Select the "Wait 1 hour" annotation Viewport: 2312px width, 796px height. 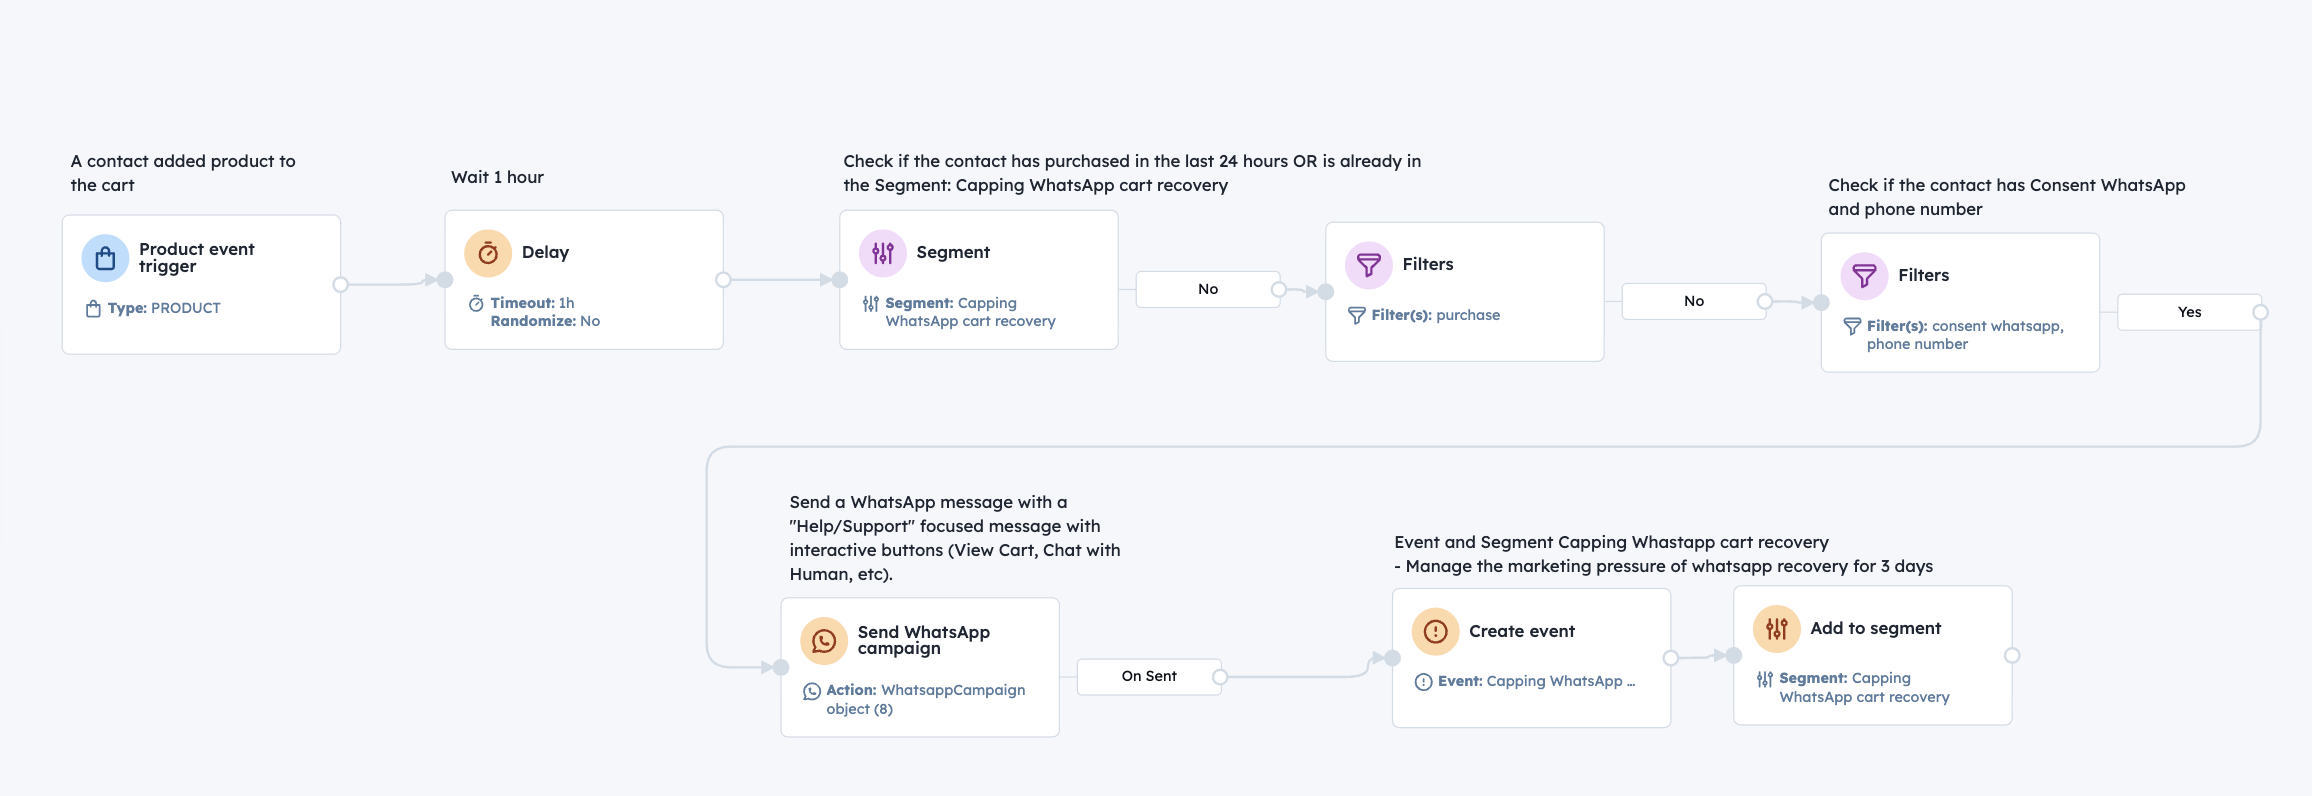pyautogui.click(x=497, y=178)
